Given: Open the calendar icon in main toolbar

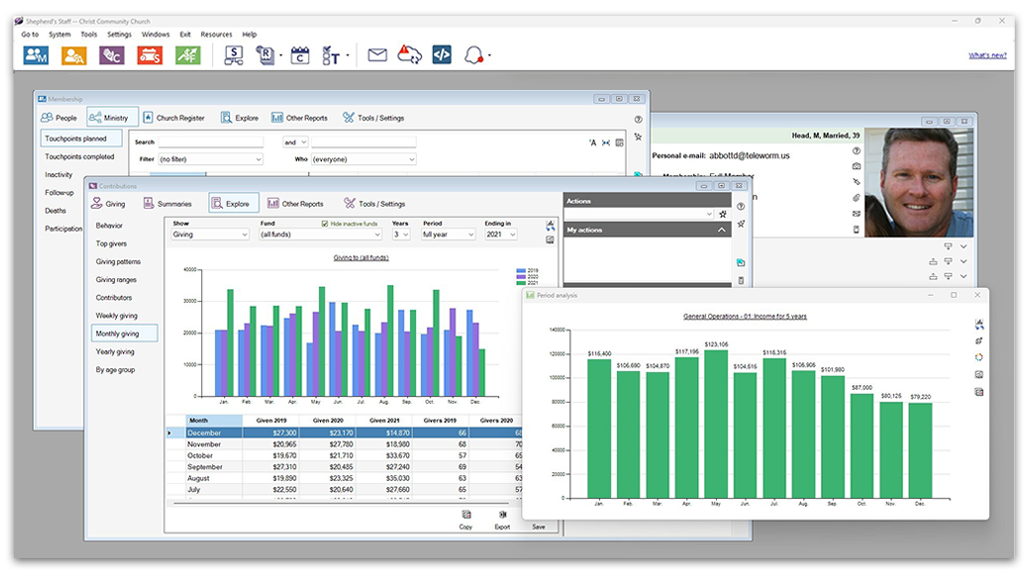Looking at the screenshot, I should click(x=300, y=56).
